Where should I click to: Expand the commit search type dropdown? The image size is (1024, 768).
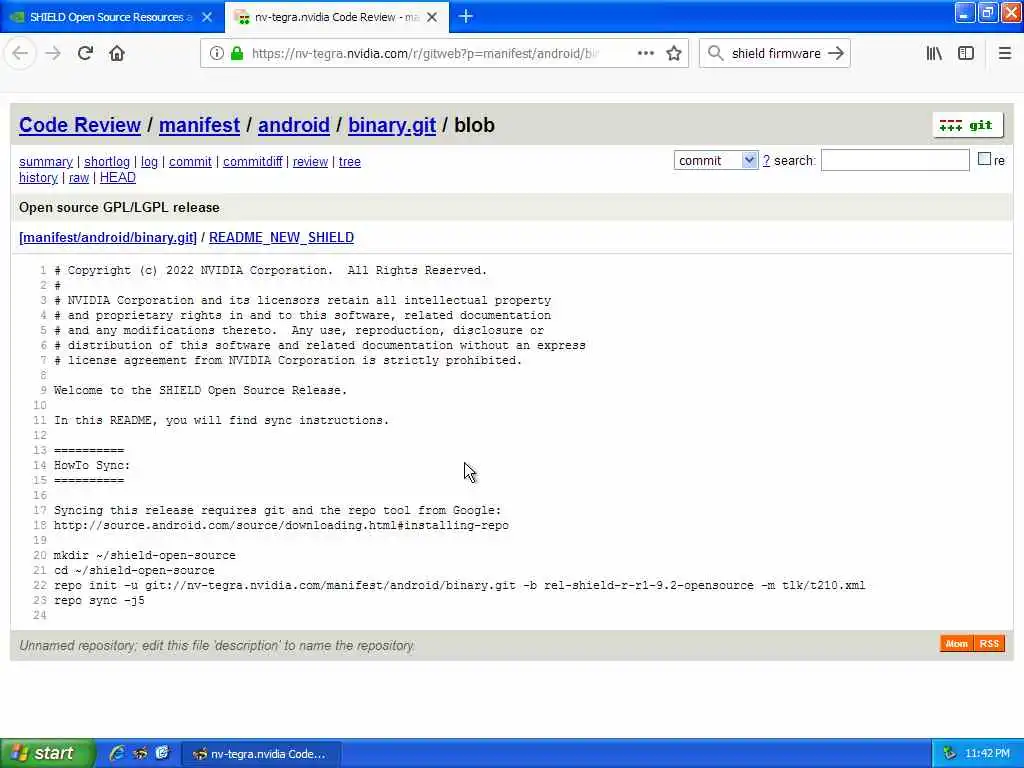tap(716, 160)
